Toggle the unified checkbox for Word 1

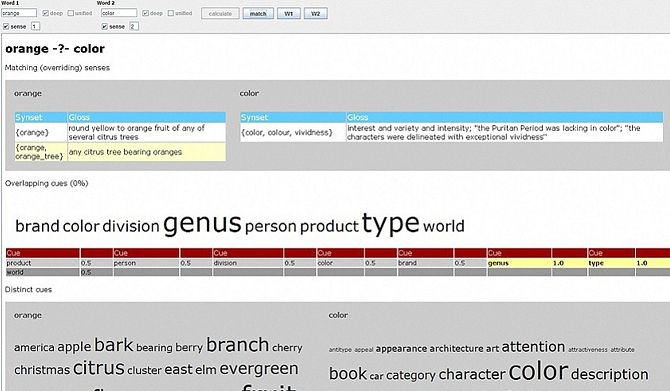[x=71, y=13]
